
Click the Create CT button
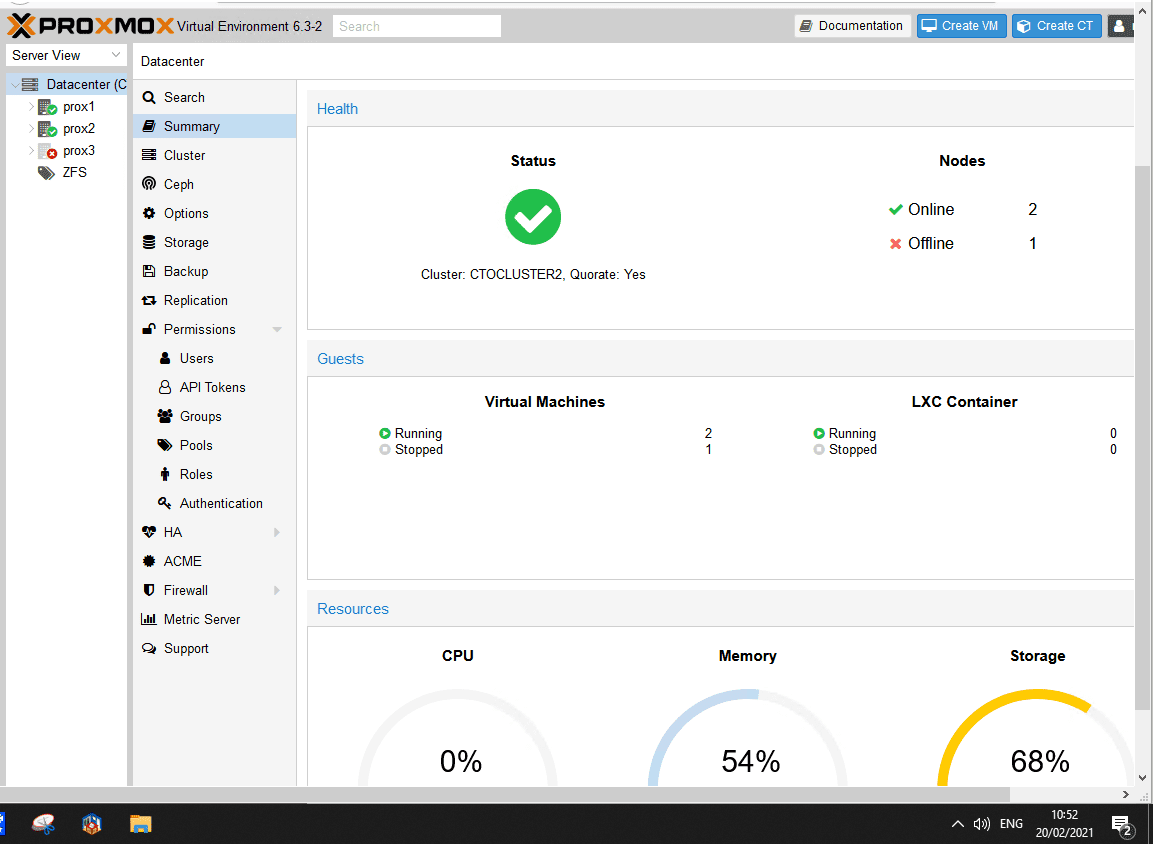coord(1056,26)
